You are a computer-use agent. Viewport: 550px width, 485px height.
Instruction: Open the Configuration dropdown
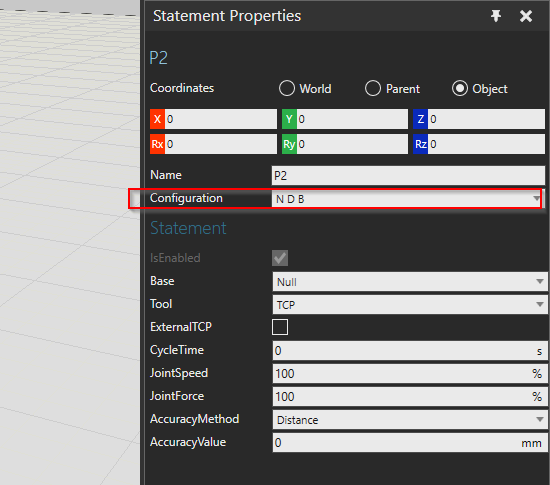408,199
